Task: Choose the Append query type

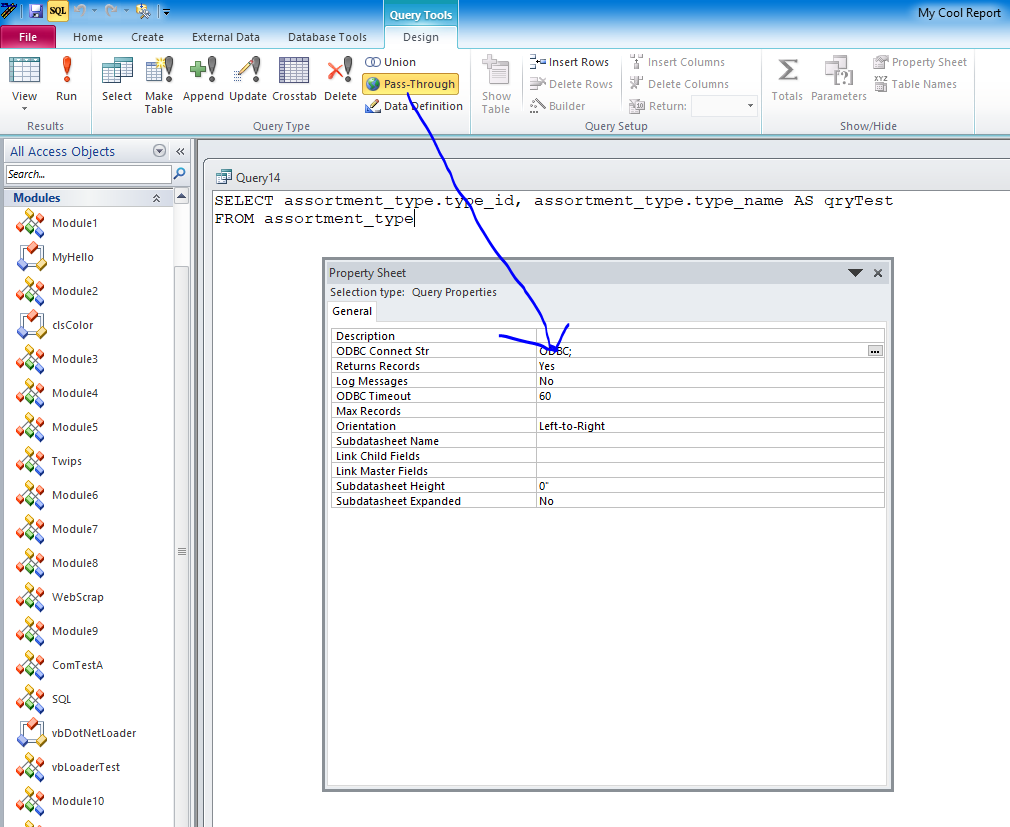Action: point(203,79)
